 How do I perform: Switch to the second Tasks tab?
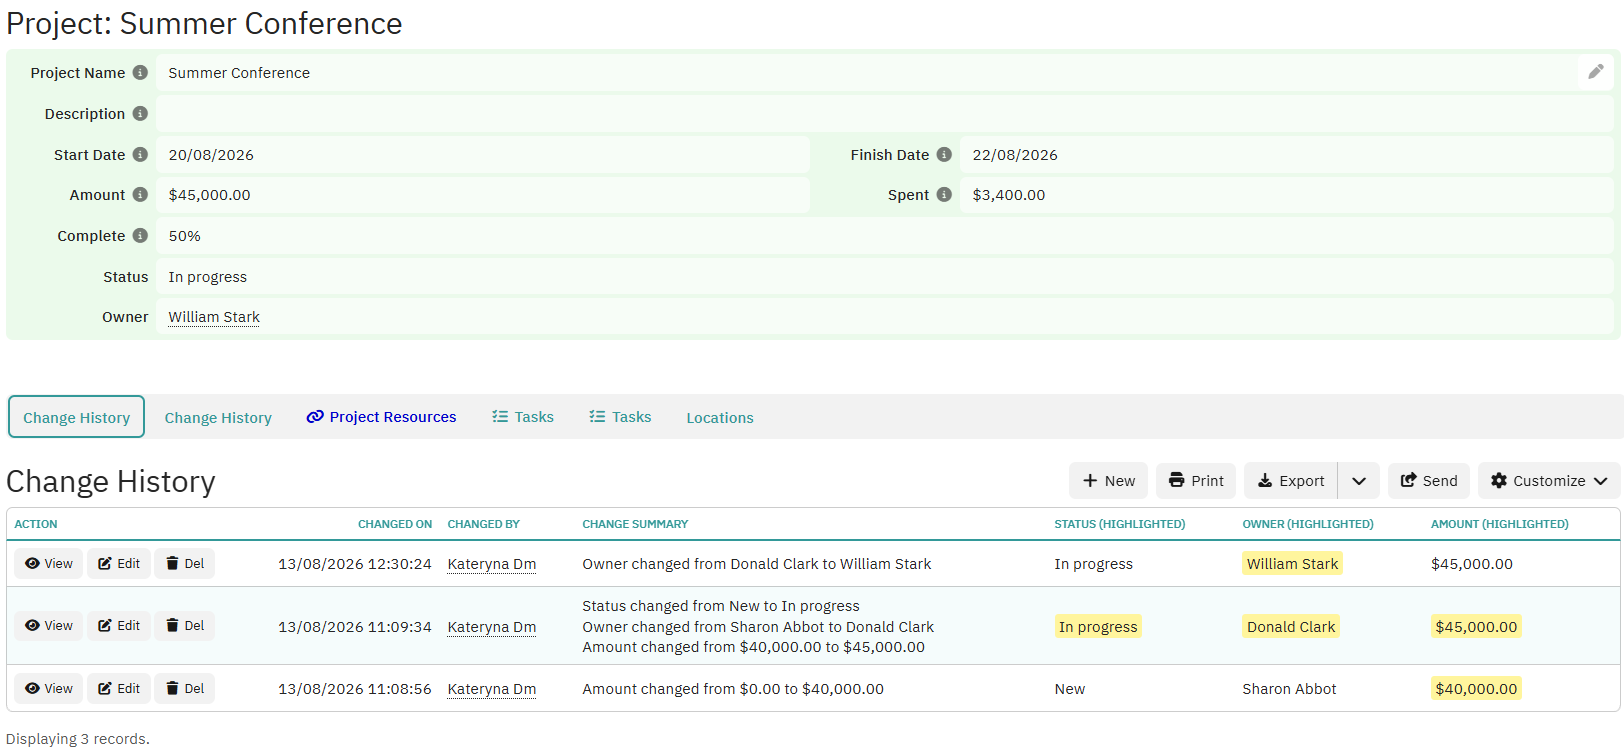tap(620, 417)
